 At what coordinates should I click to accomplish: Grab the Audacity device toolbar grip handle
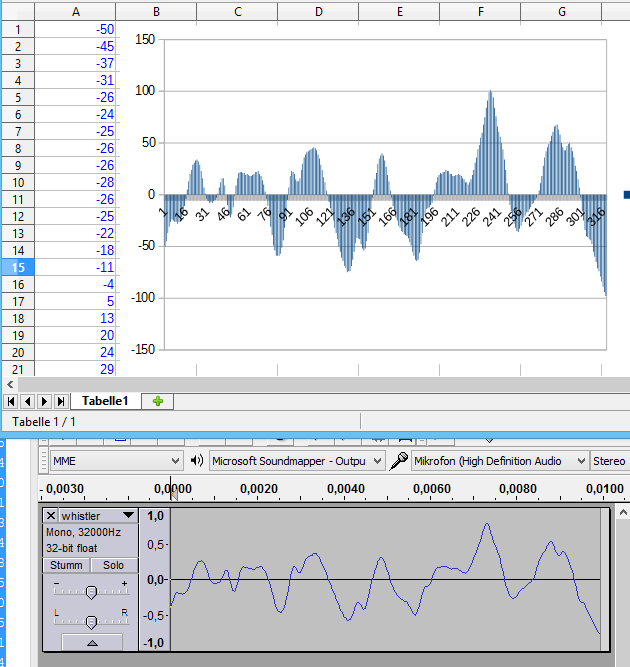click(x=43, y=461)
